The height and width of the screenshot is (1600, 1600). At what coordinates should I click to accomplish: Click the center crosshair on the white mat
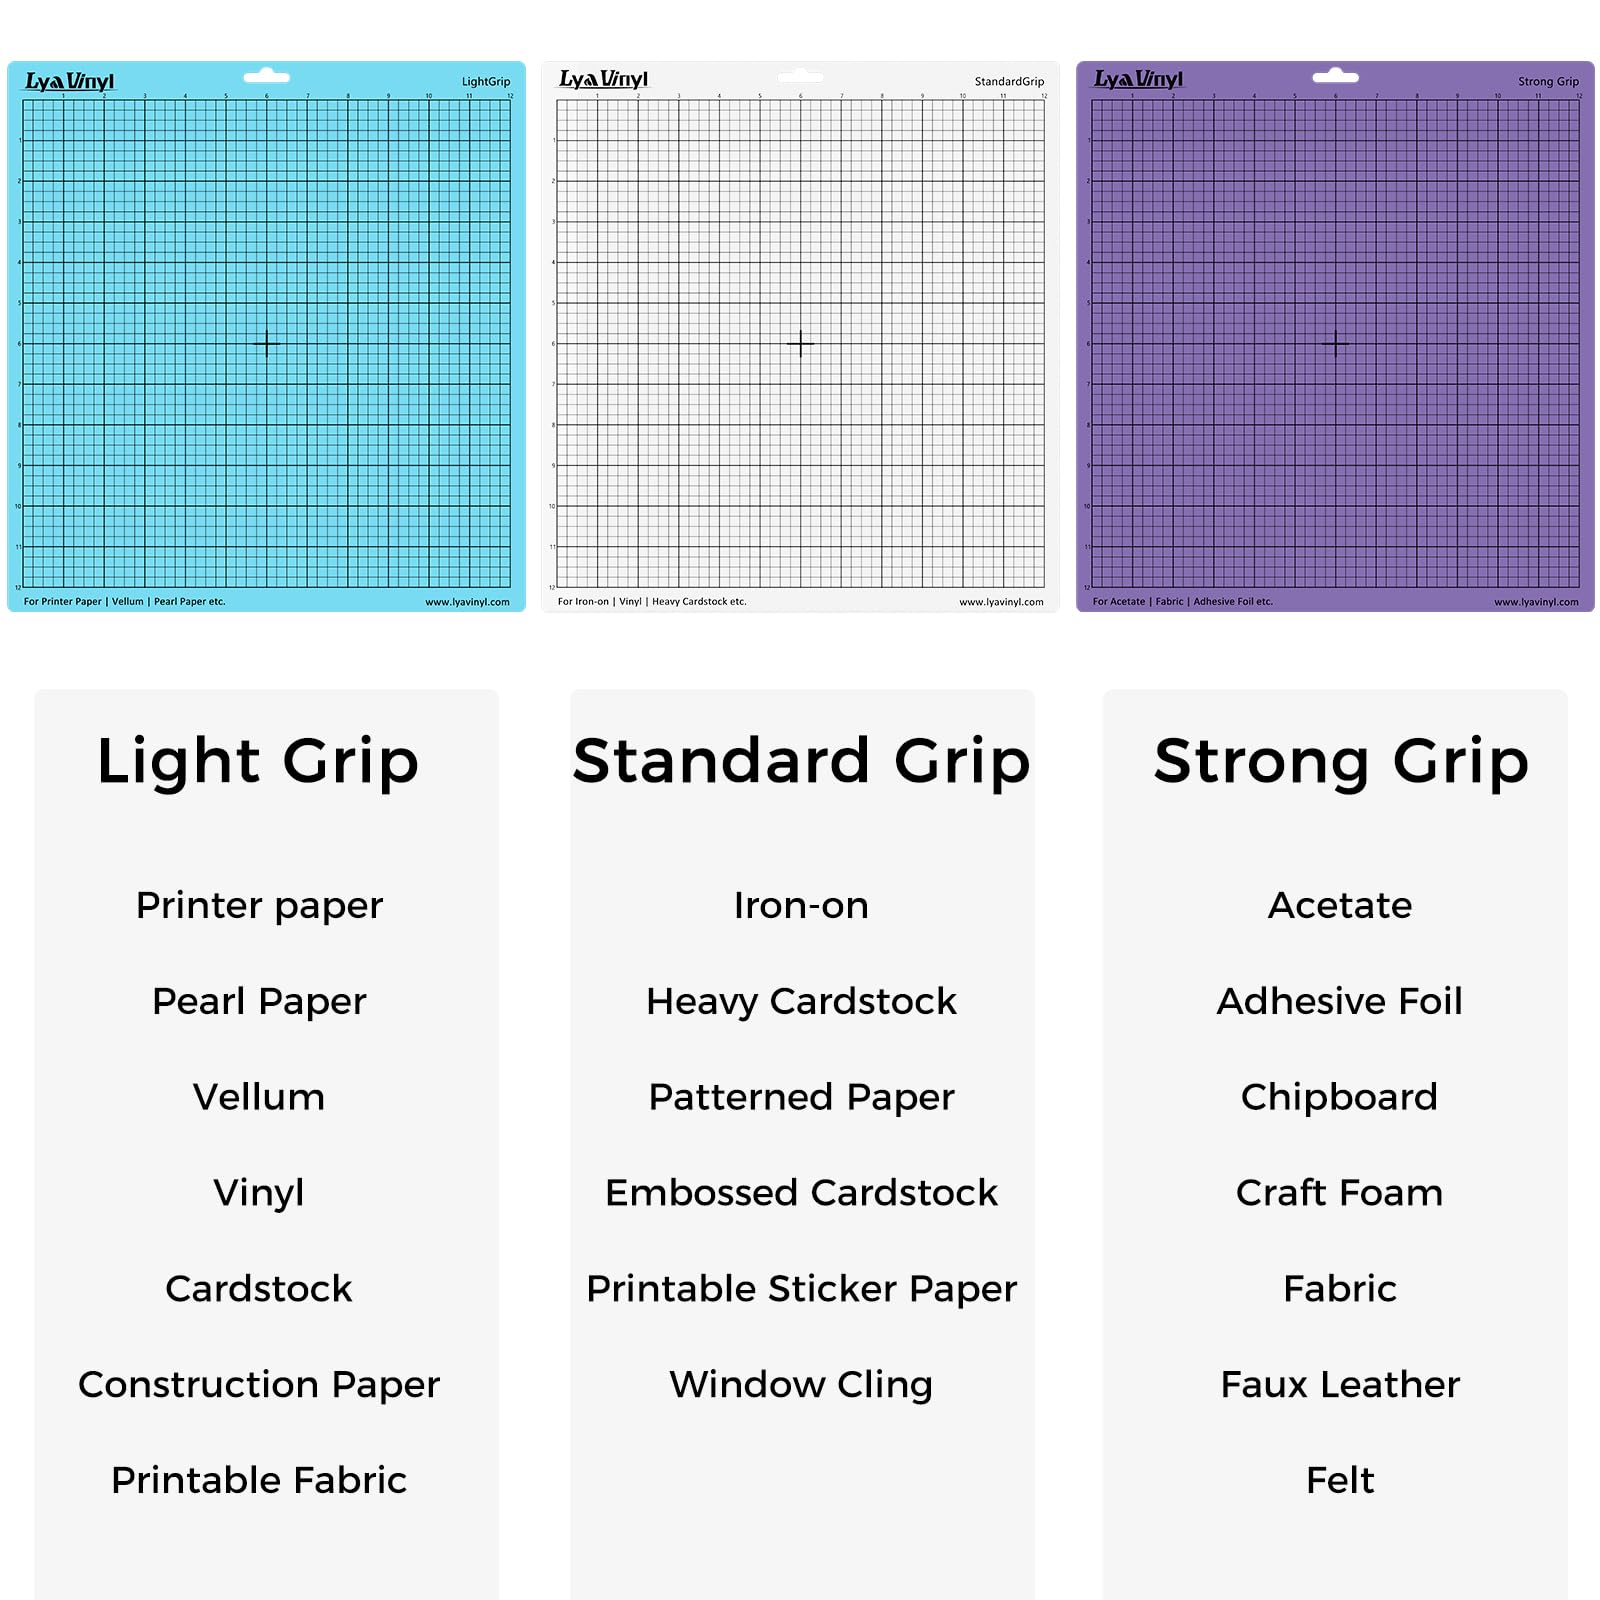pyautogui.click(x=801, y=344)
